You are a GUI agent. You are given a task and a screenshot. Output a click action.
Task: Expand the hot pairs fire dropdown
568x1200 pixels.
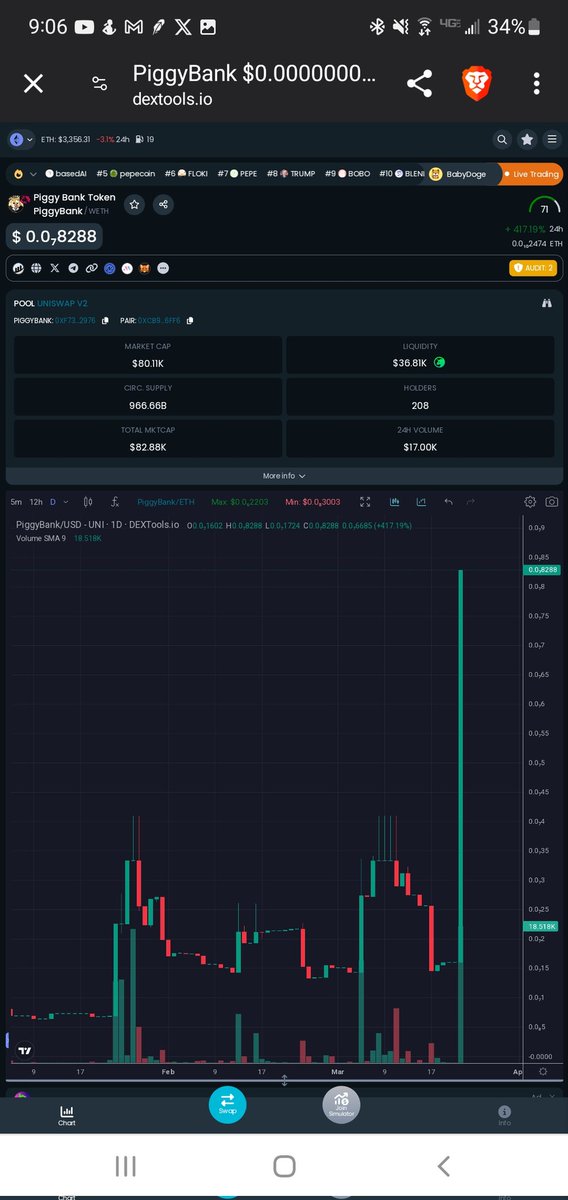33,173
